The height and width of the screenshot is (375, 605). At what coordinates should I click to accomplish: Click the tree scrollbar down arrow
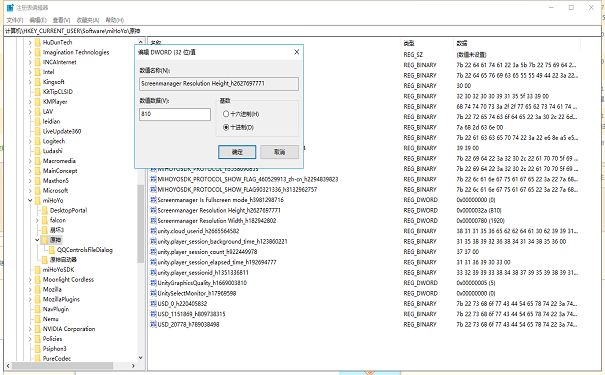pos(140,358)
